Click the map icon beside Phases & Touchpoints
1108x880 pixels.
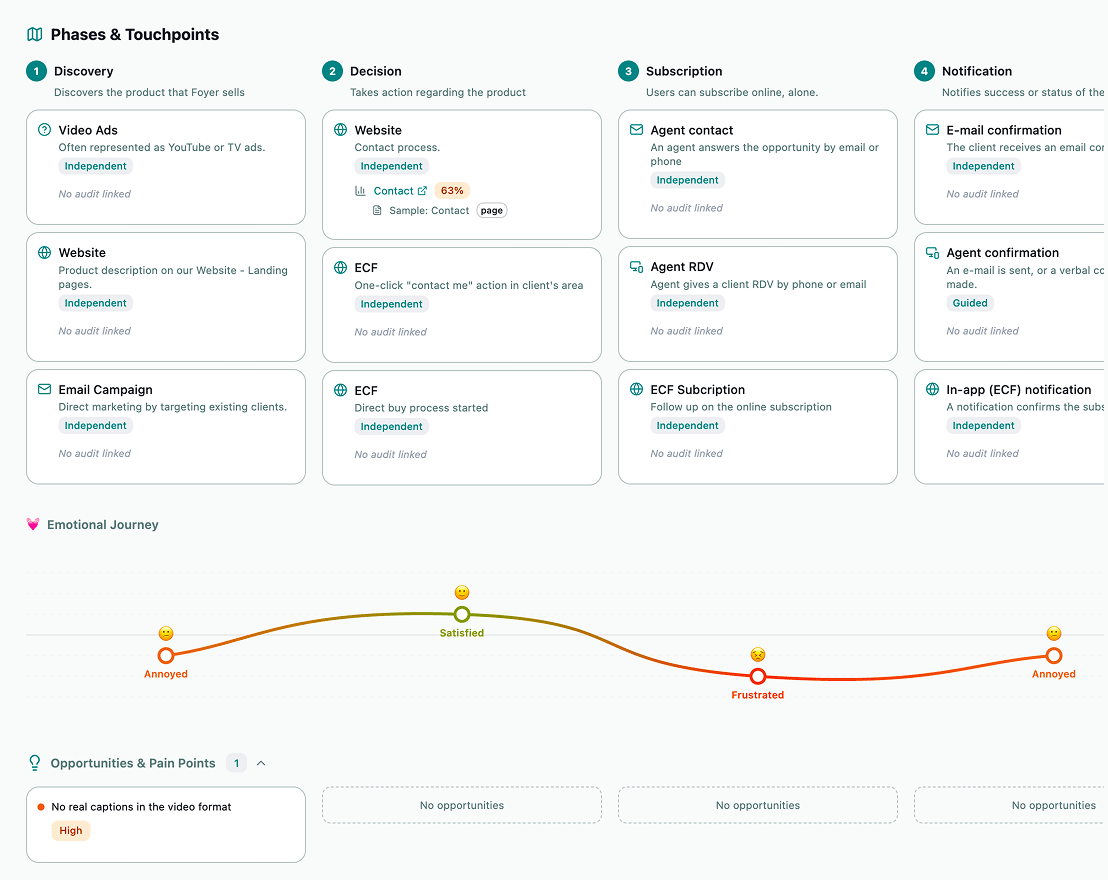point(35,34)
